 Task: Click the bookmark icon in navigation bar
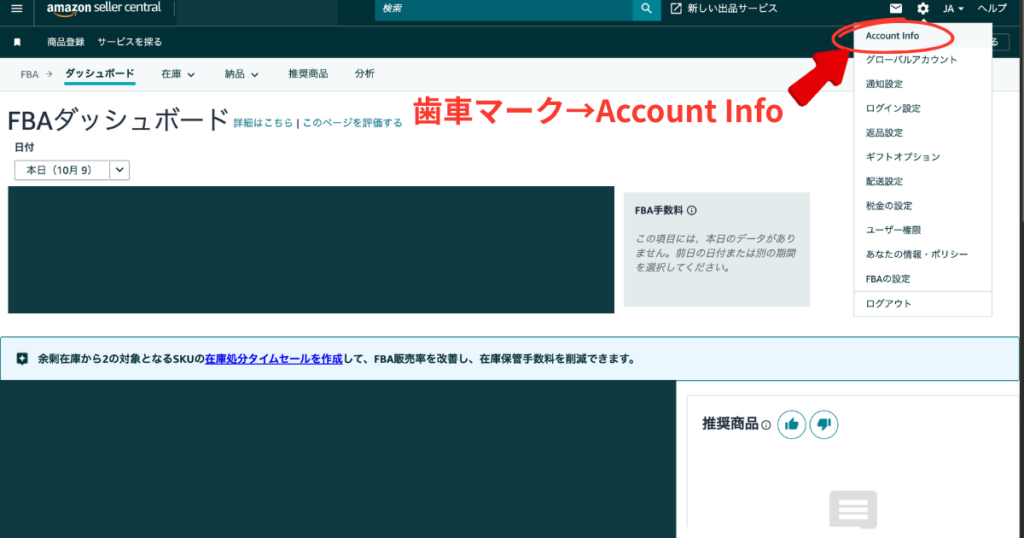tap(17, 42)
